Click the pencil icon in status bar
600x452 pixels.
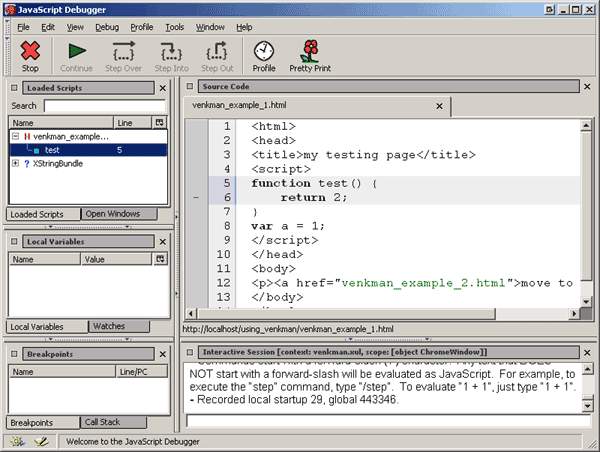(x=41, y=442)
